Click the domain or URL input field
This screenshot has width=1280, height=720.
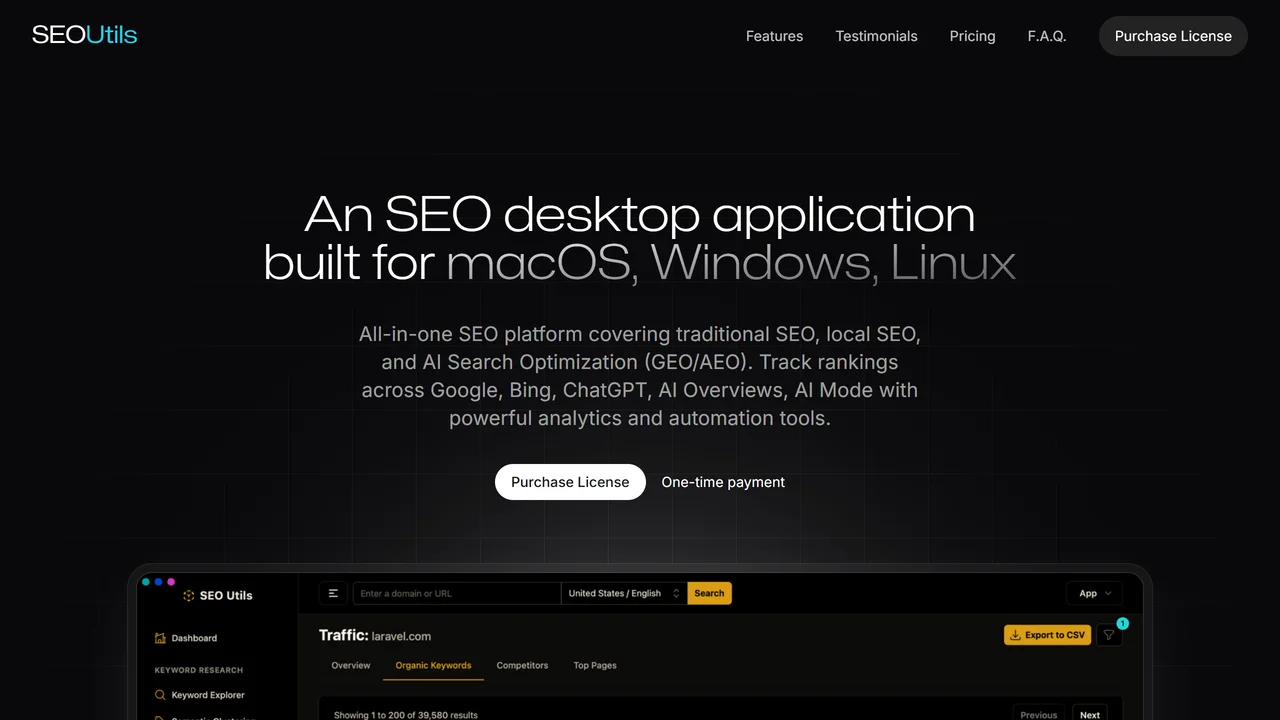pos(456,593)
